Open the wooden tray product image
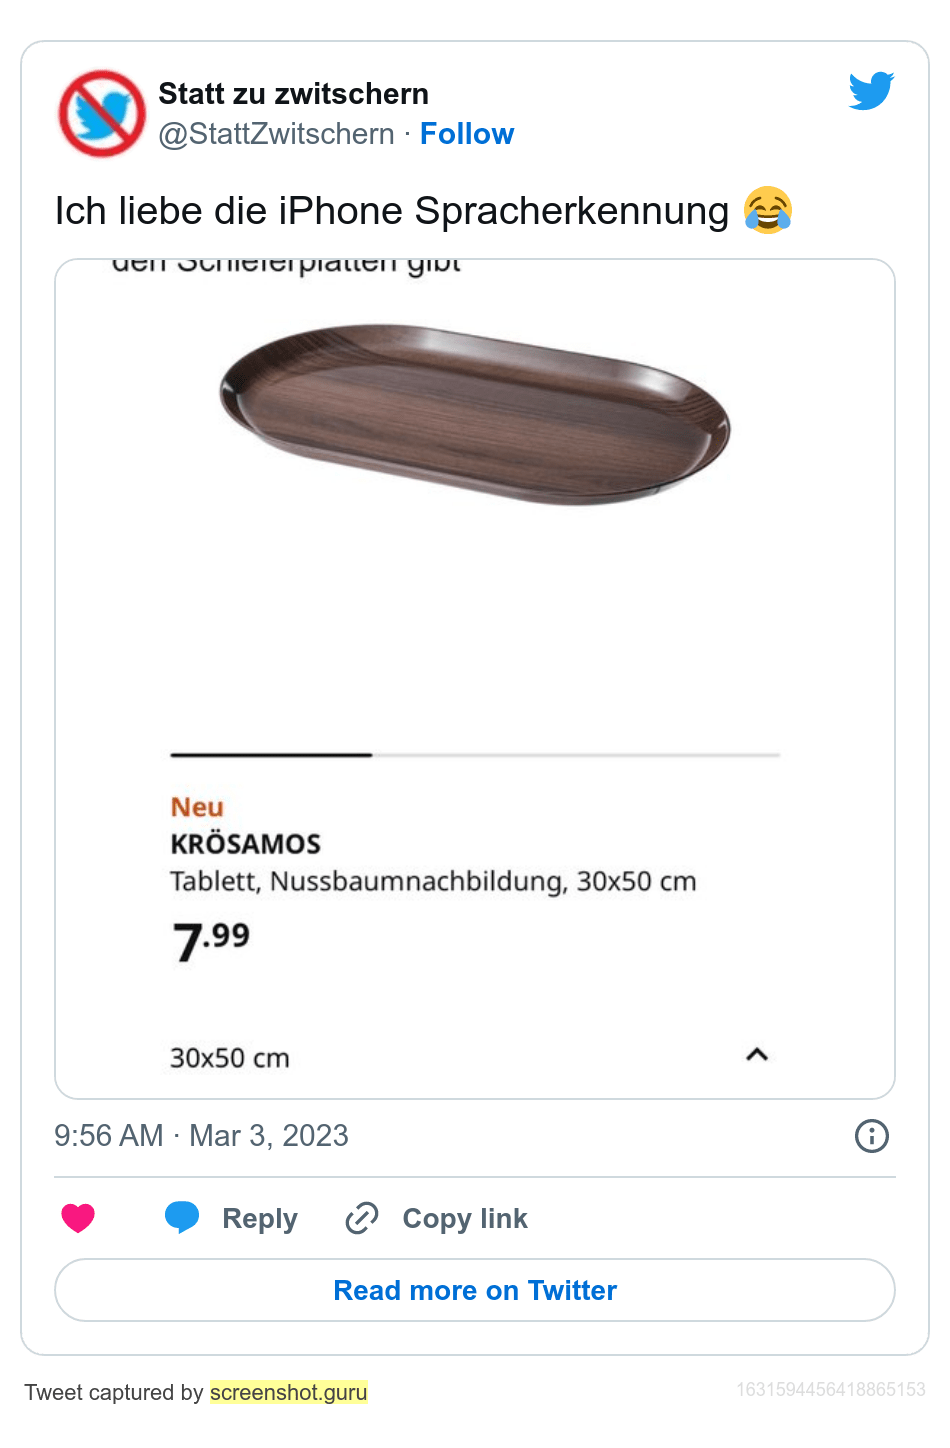 [475, 413]
